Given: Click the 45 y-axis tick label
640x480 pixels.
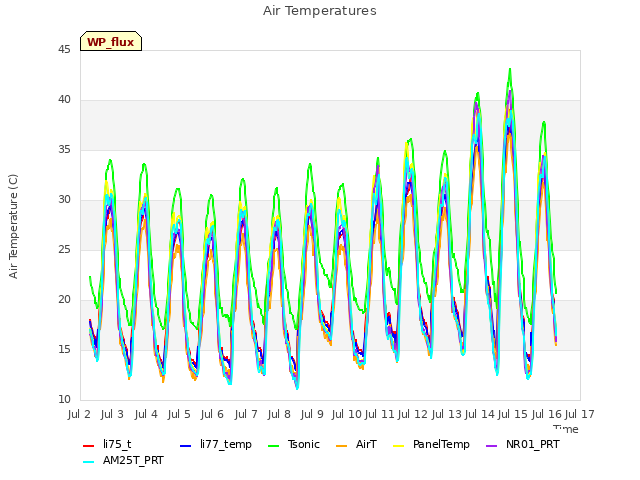Looking at the screenshot, I should click(x=64, y=50).
